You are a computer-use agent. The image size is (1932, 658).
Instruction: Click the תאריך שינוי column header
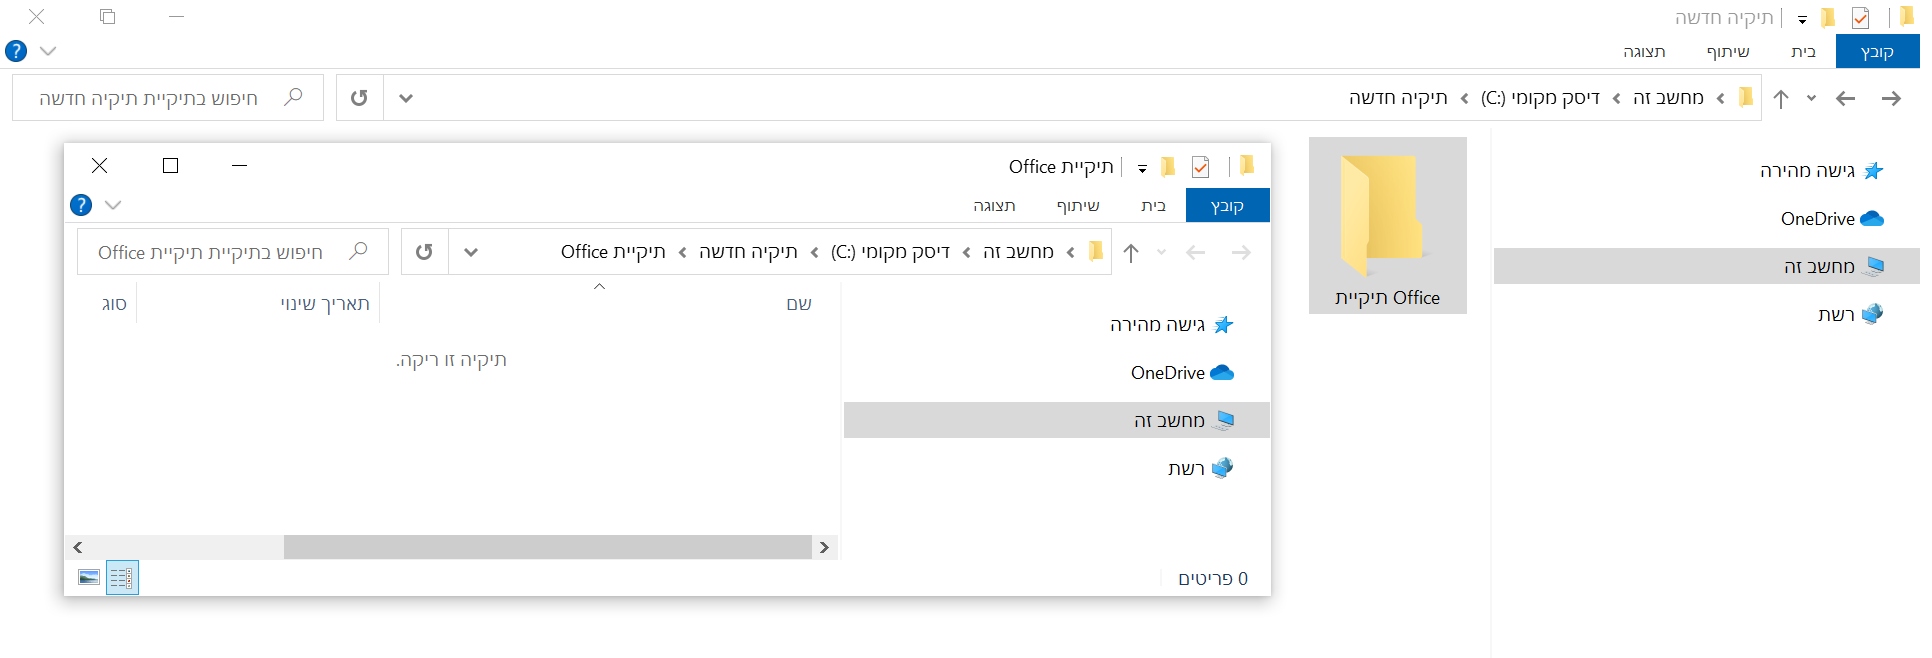[324, 304]
